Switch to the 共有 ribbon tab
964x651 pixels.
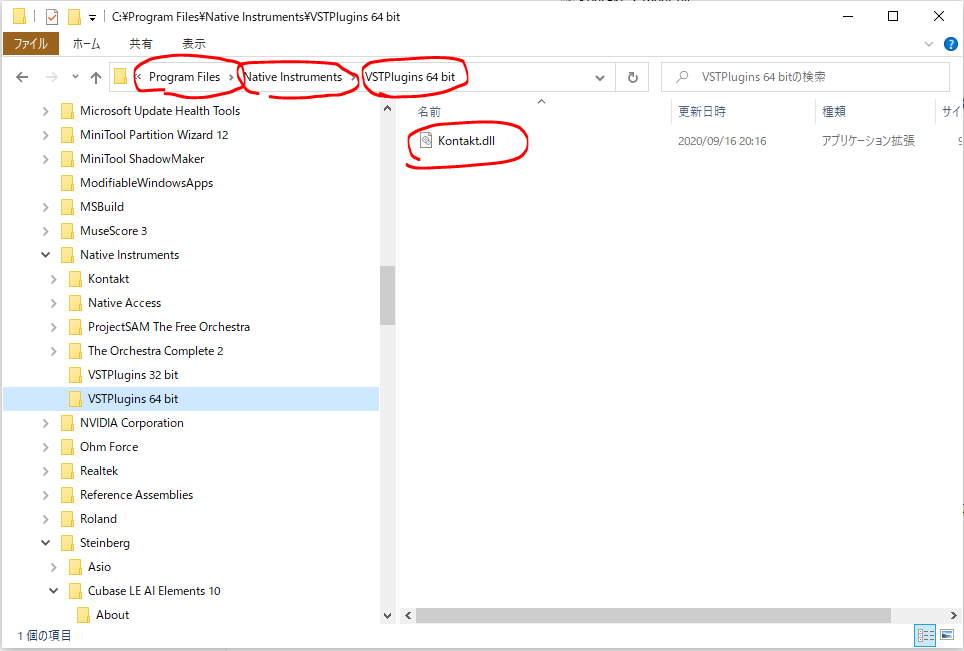point(140,44)
